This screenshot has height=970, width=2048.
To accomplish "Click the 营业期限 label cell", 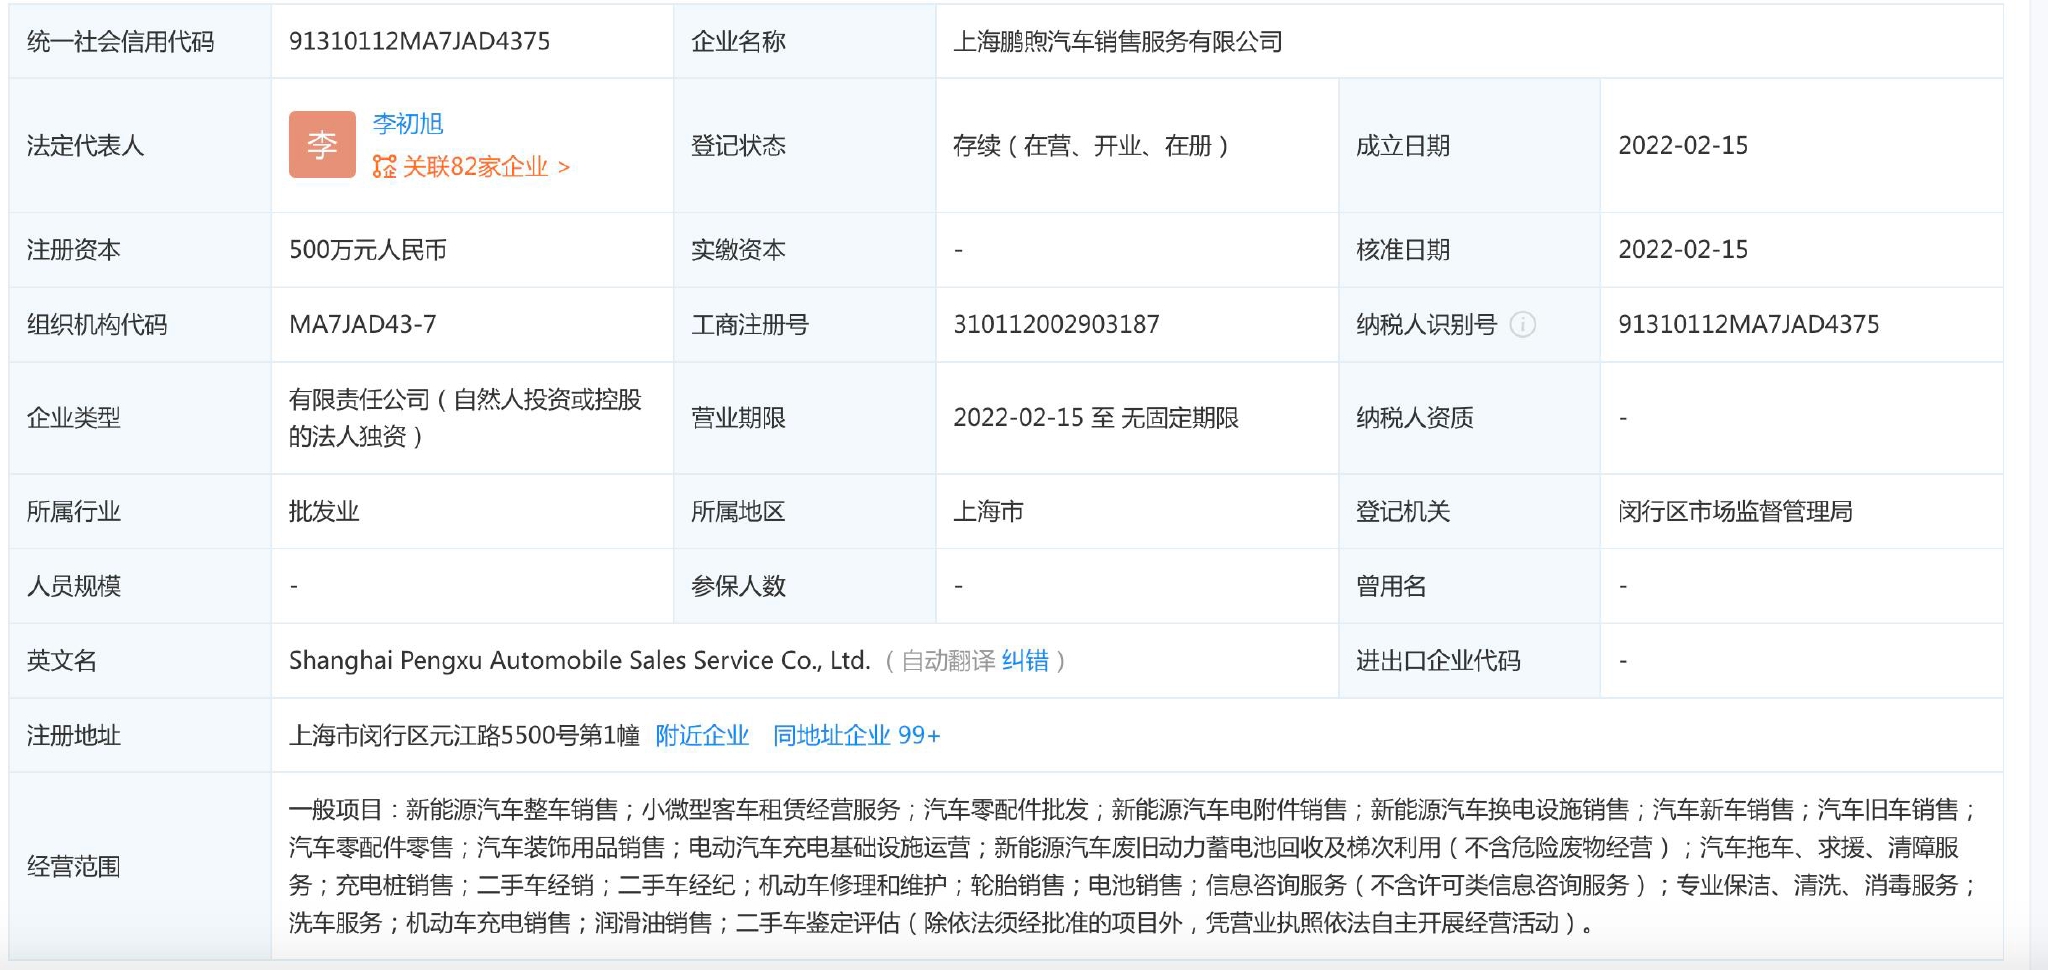I will (x=805, y=418).
